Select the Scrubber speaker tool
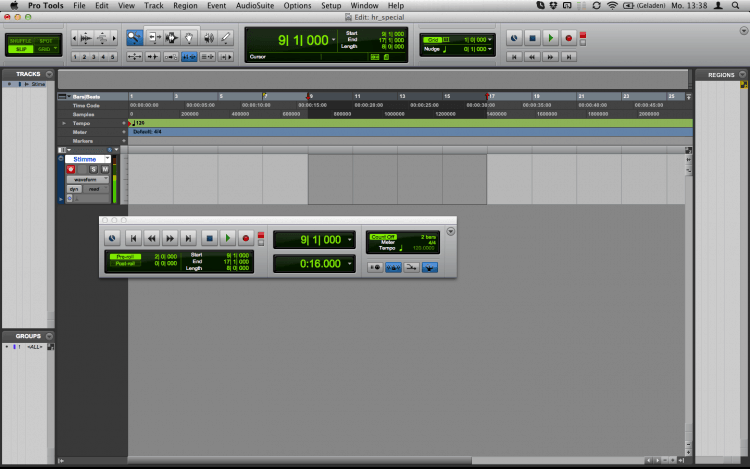Screen dimensions: 750x469 coord(209,38)
